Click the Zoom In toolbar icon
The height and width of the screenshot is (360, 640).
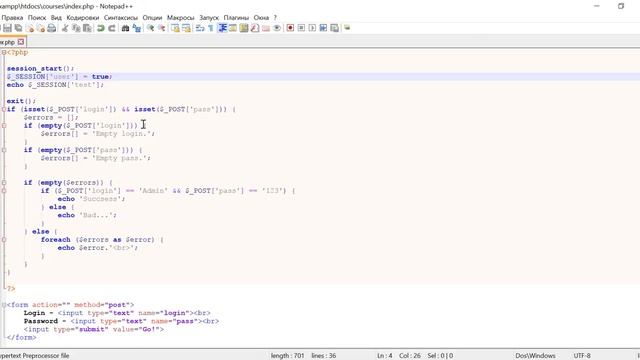point(151,28)
